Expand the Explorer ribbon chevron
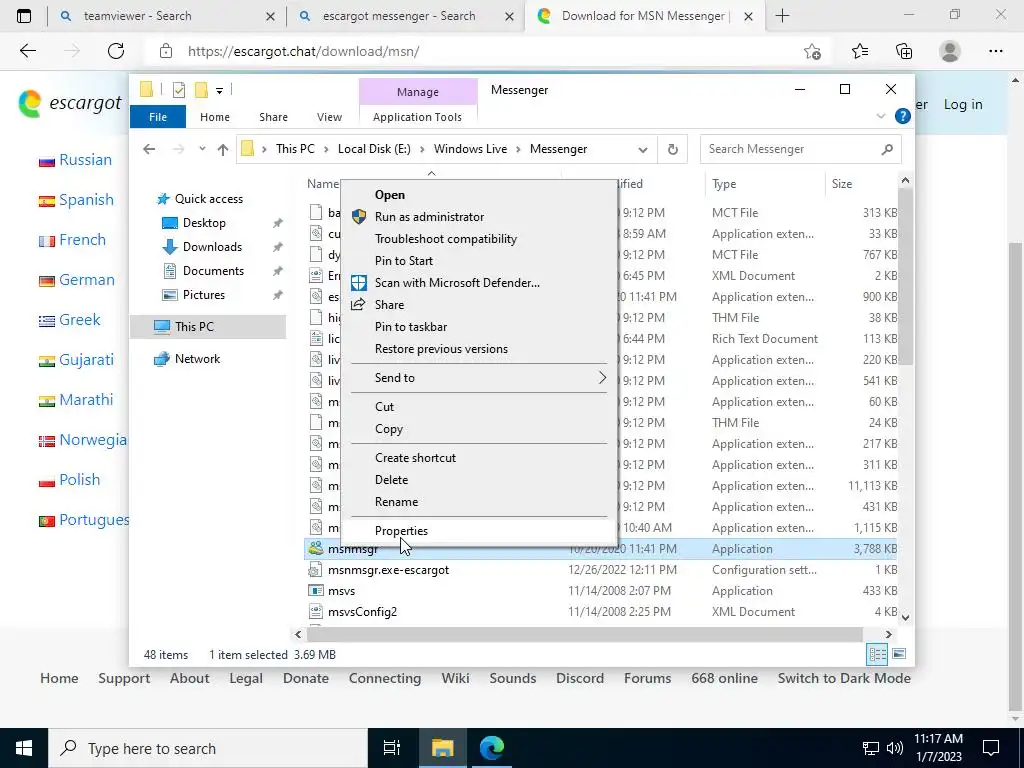The width and height of the screenshot is (1024, 768). point(880,116)
